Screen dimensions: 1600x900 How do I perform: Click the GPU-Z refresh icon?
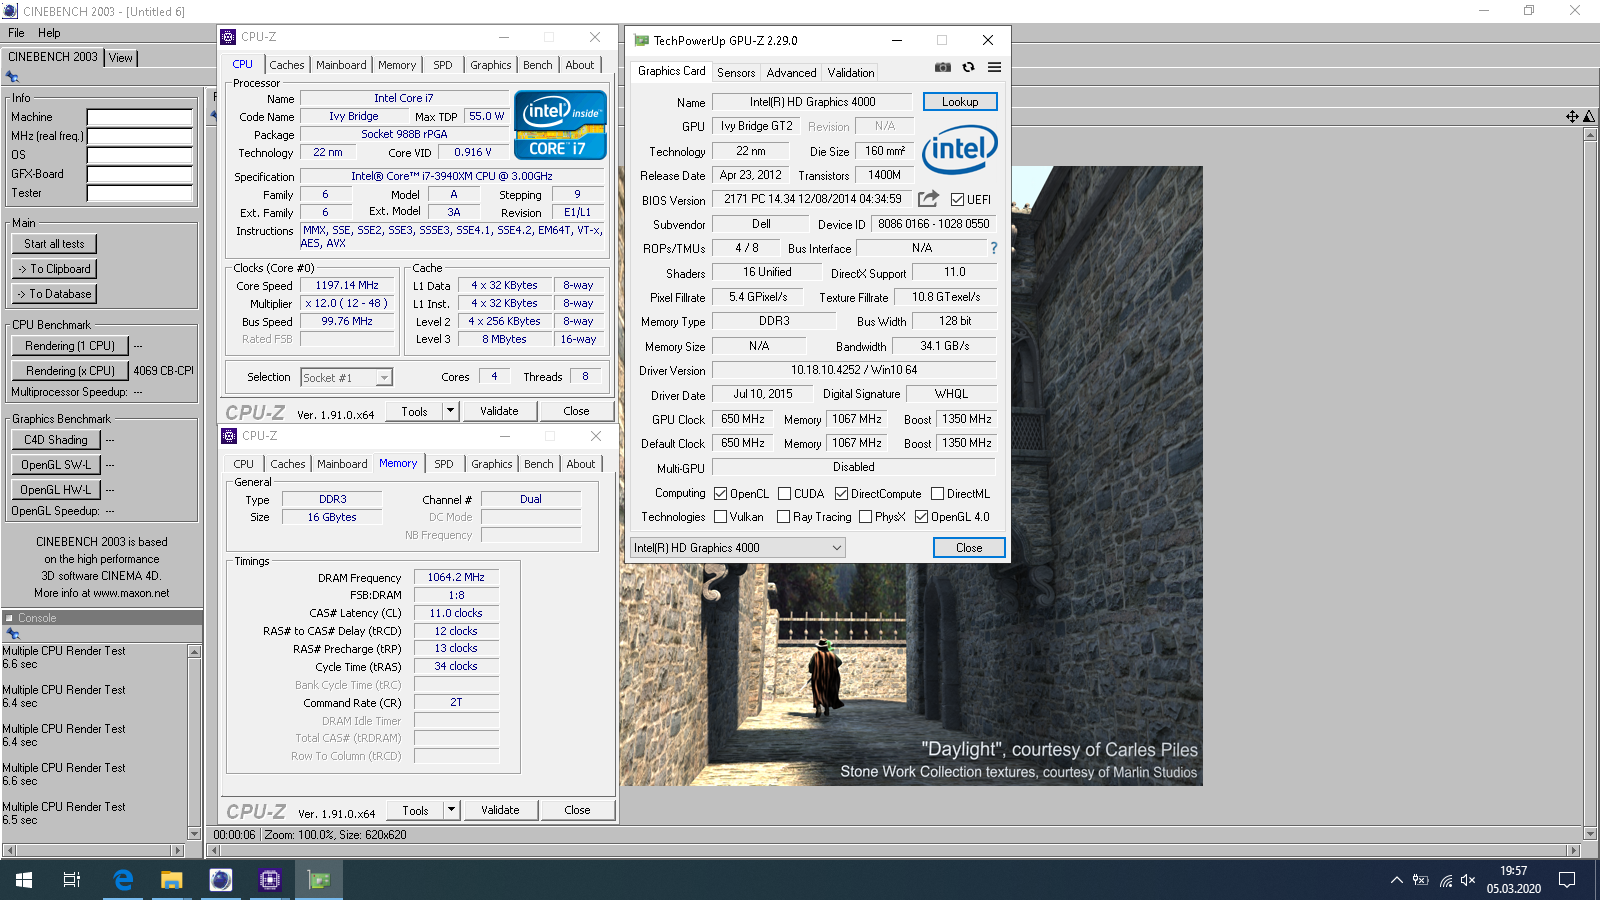coord(968,67)
